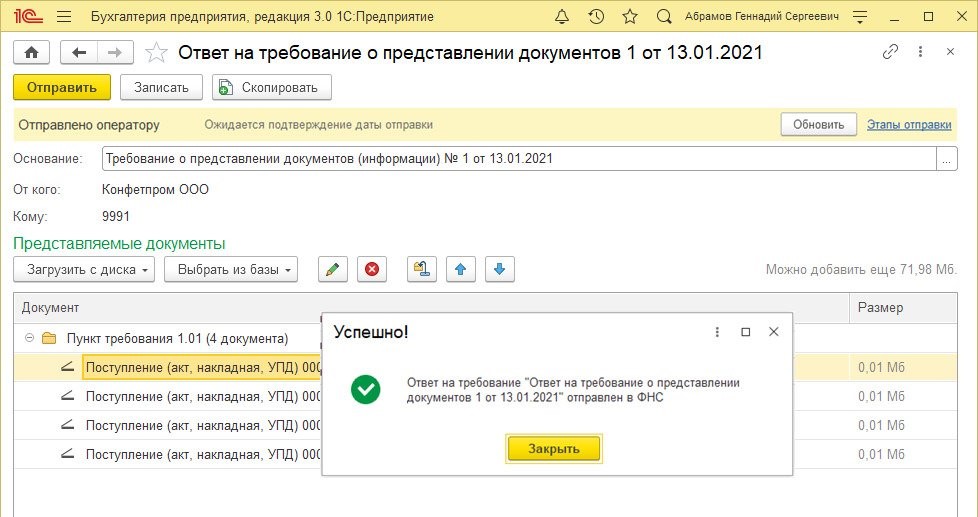Open the Этапы отправки link
978x517 pixels.
pos(909,125)
